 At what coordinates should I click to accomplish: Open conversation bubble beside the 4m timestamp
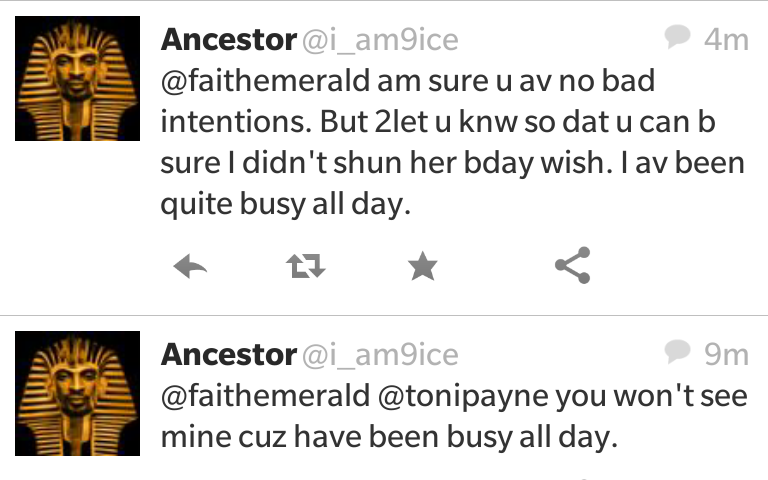[677, 36]
